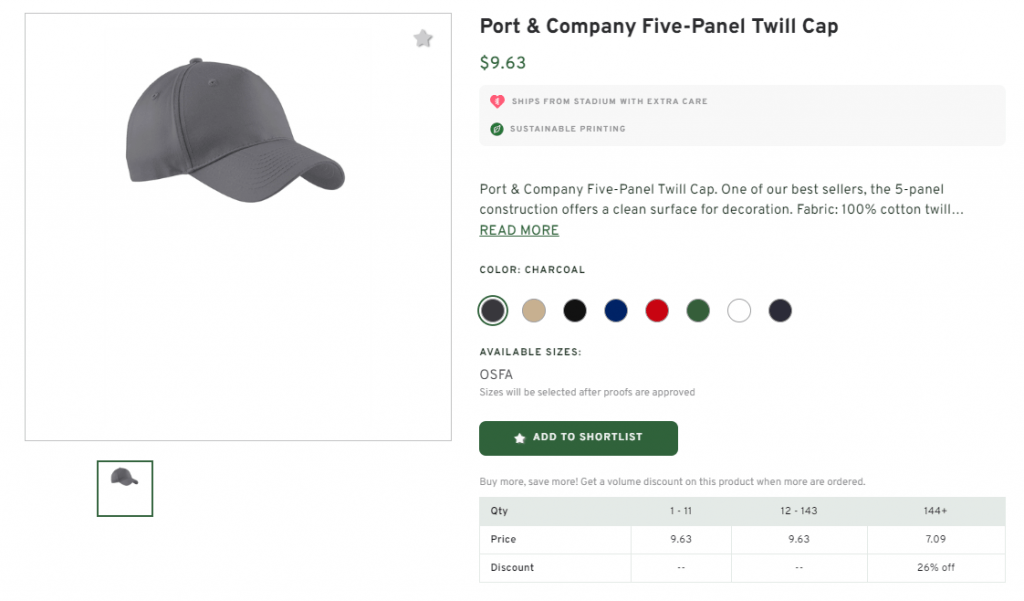Select the red color swatch

pyautogui.click(x=657, y=310)
